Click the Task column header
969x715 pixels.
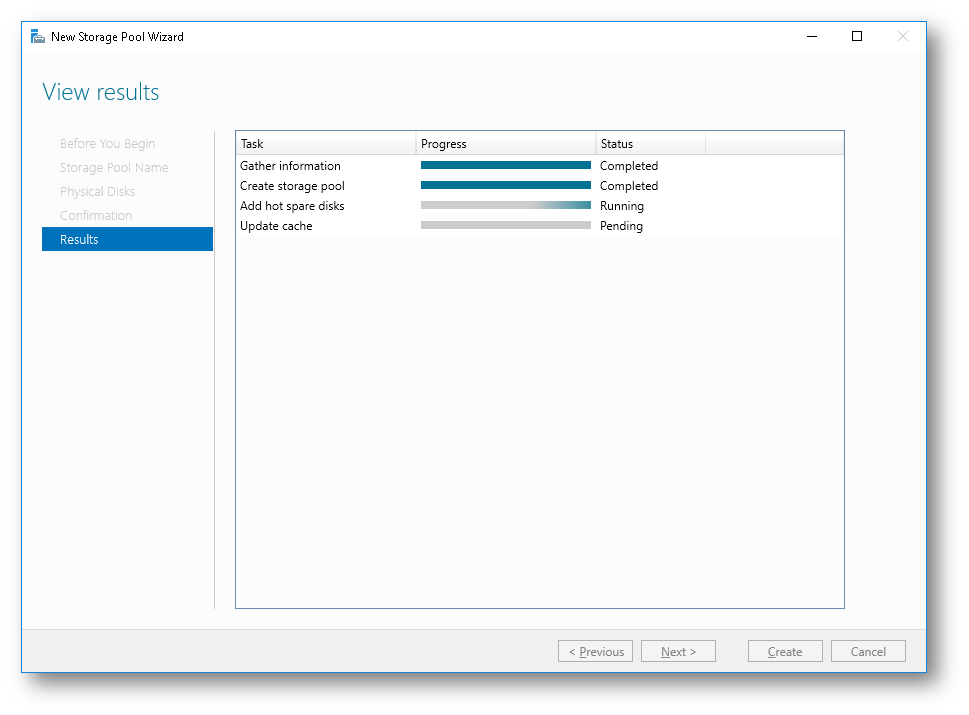251,143
